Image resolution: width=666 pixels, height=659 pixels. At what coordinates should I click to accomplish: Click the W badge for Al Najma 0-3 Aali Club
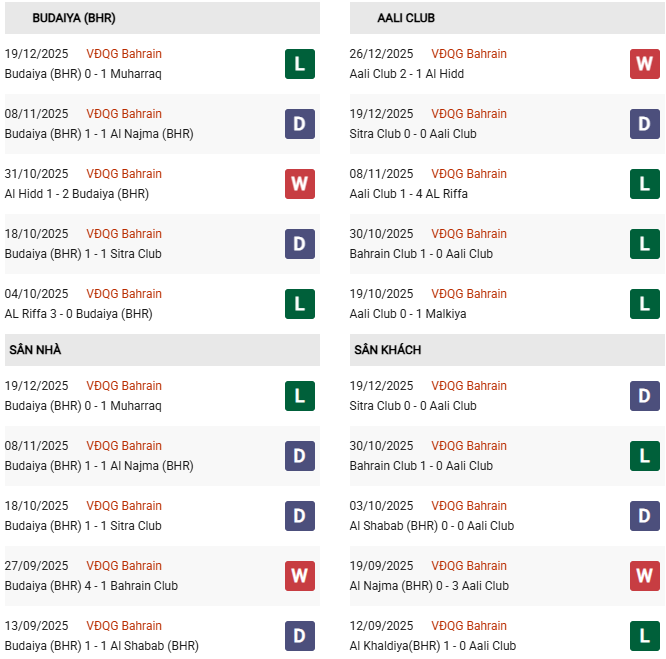(x=645, y=576)
